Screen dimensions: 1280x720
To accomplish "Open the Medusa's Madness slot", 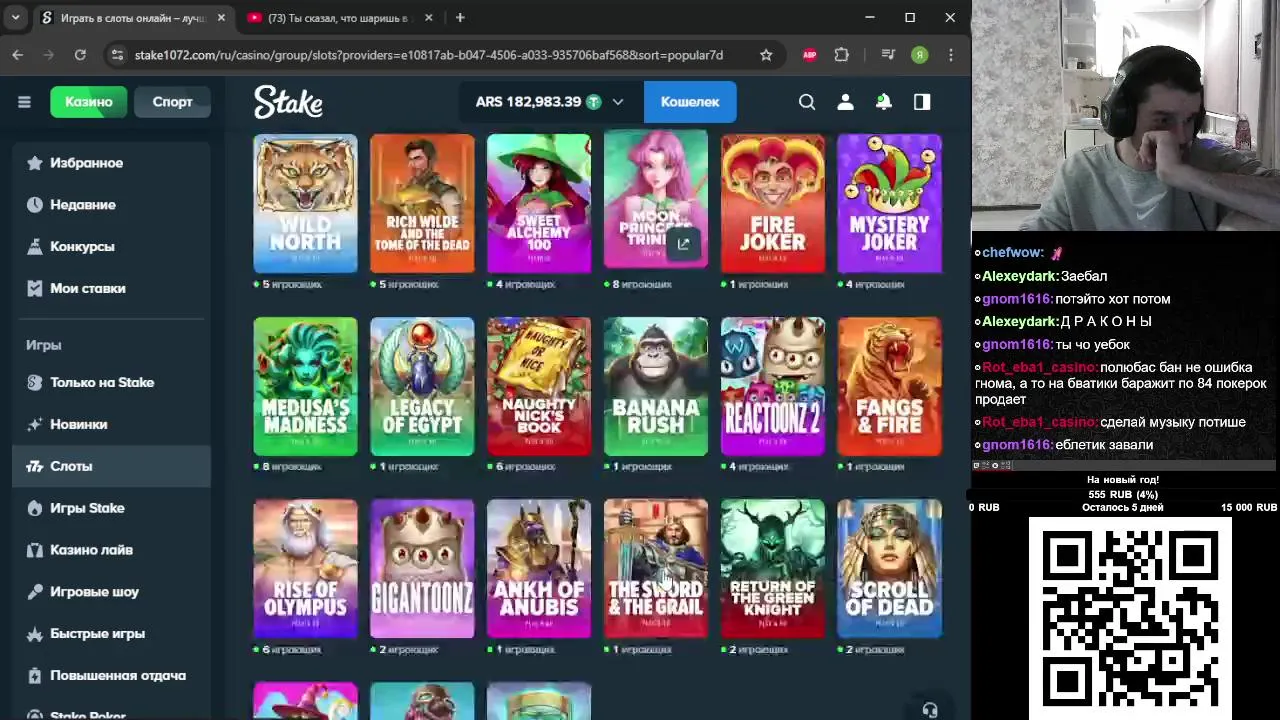I will click(305, 387).
